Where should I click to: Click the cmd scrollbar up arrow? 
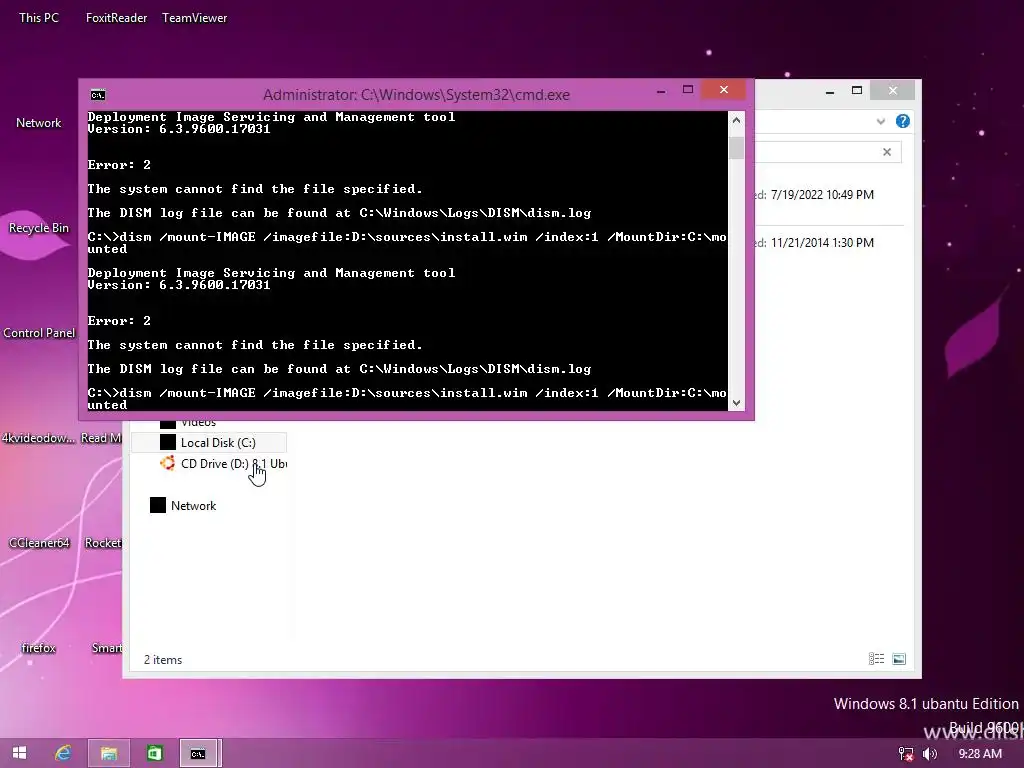click(737, 120)
